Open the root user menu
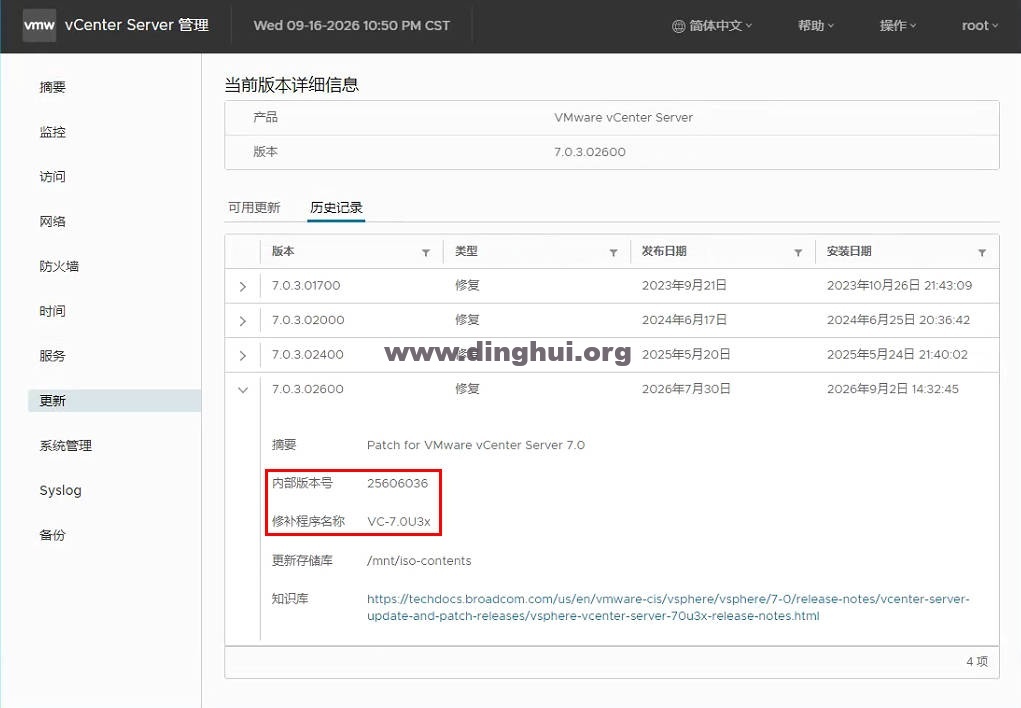Viewport: 1021px width, 708px height. tap(979, 26)
